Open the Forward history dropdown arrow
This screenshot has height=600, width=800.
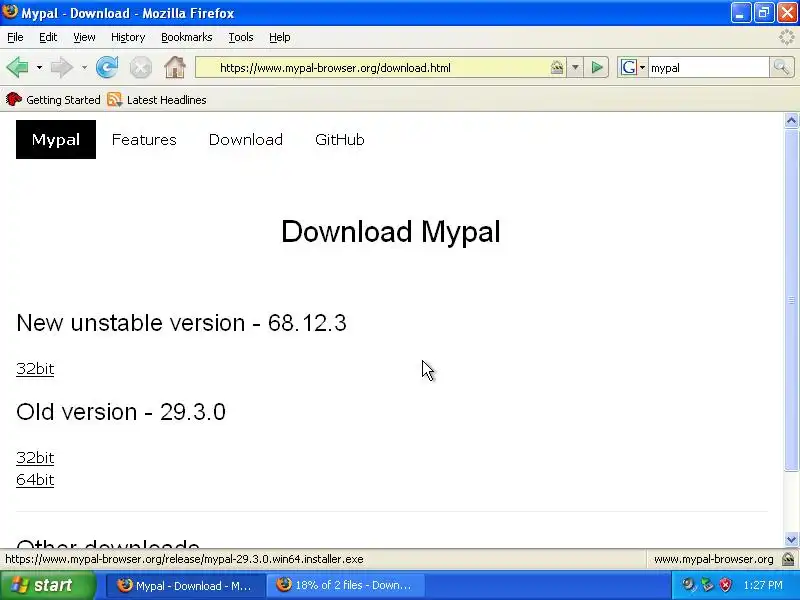[x=84, y=67]
